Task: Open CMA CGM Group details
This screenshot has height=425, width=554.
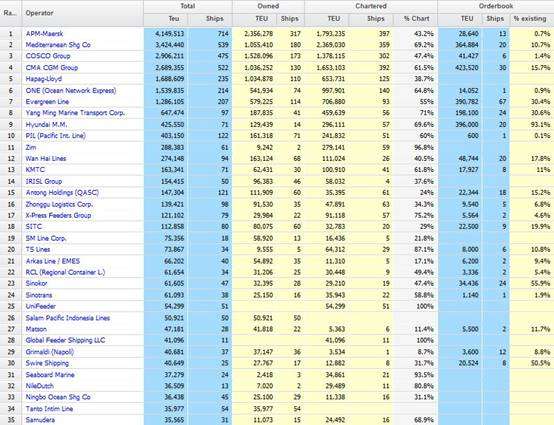Action: [52, 67]
